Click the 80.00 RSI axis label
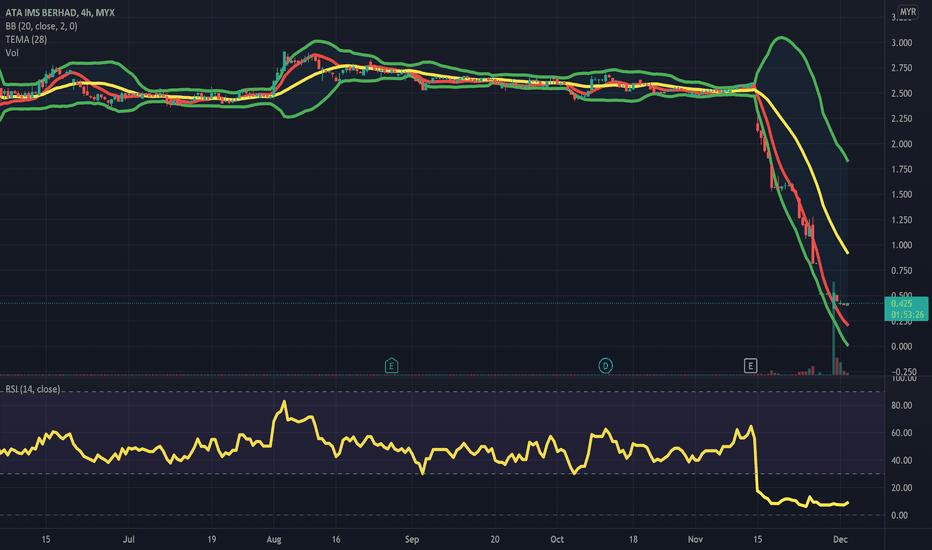The height and width of the screenshot is (550, 932). point(902,406)
